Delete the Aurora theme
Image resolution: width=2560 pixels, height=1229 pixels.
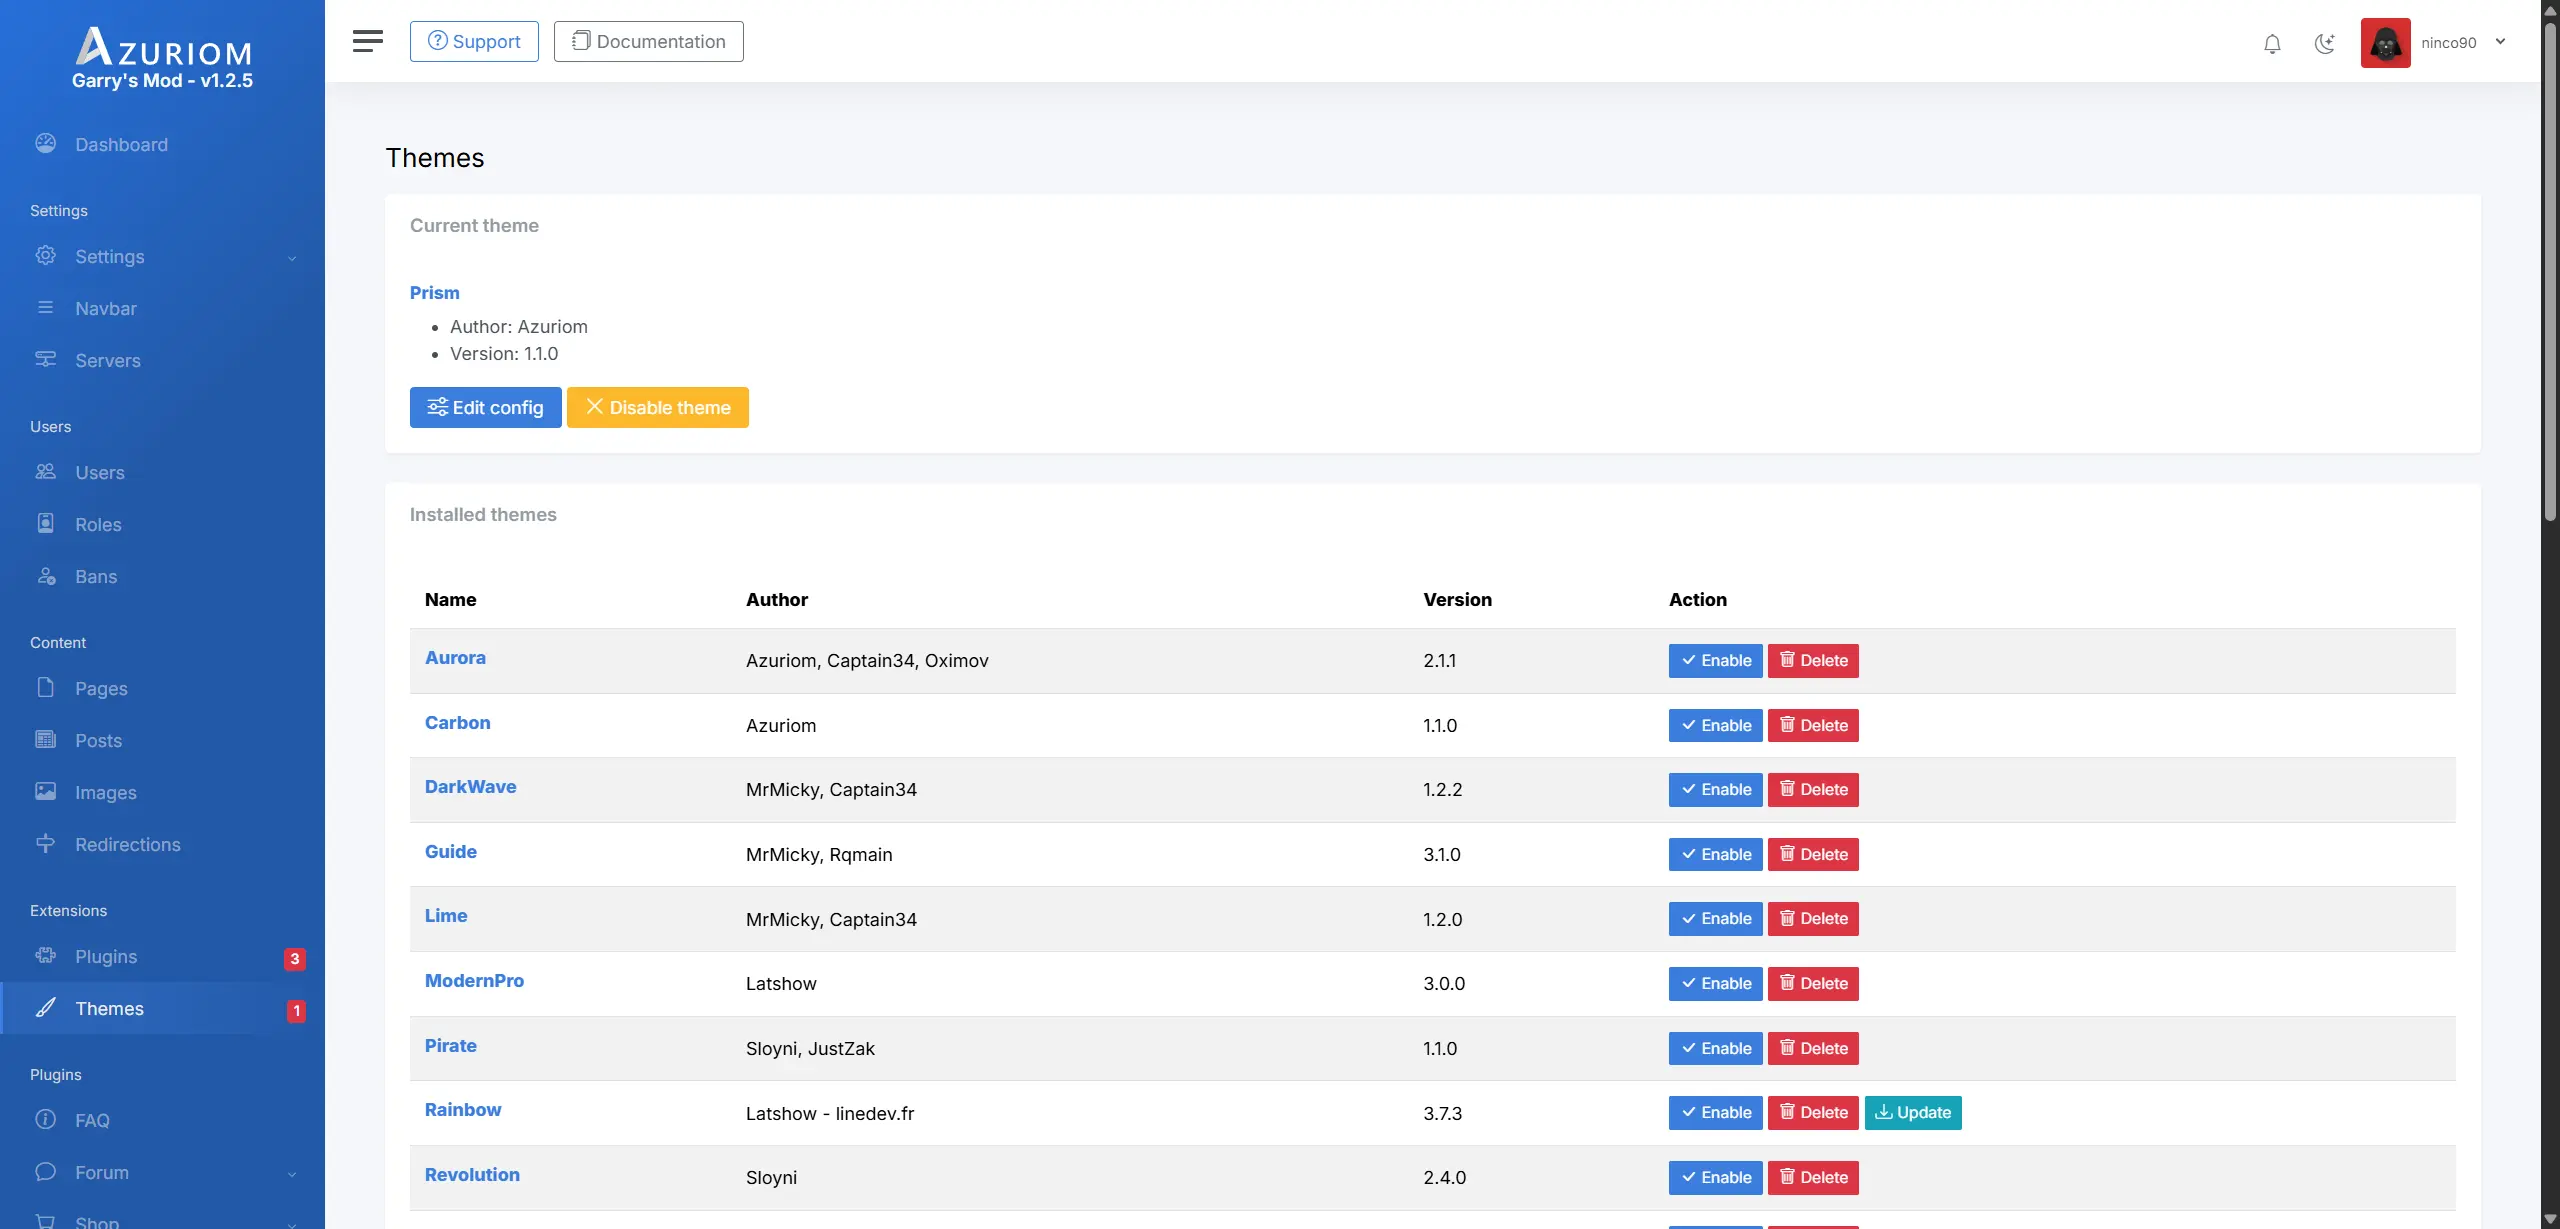[x=1813, y=660]
